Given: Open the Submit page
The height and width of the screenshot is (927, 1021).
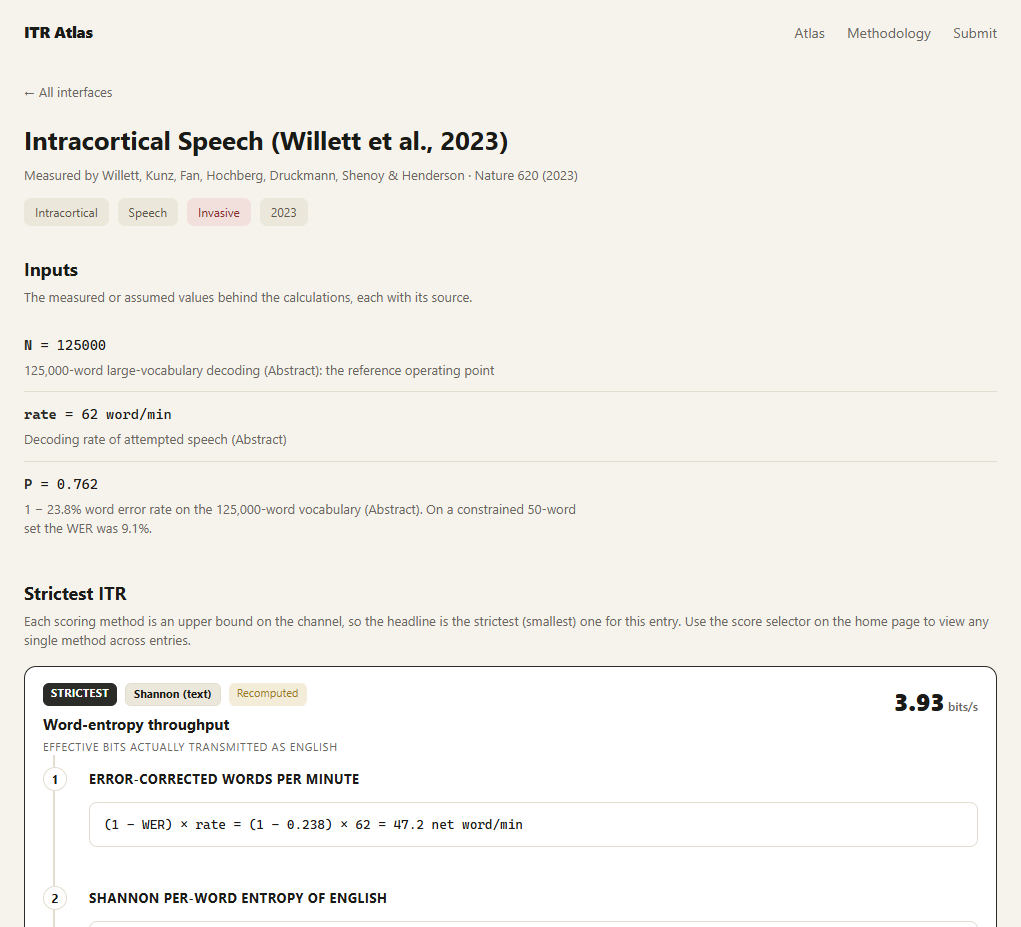Looking at the screenshot, I should click(975, 33).
